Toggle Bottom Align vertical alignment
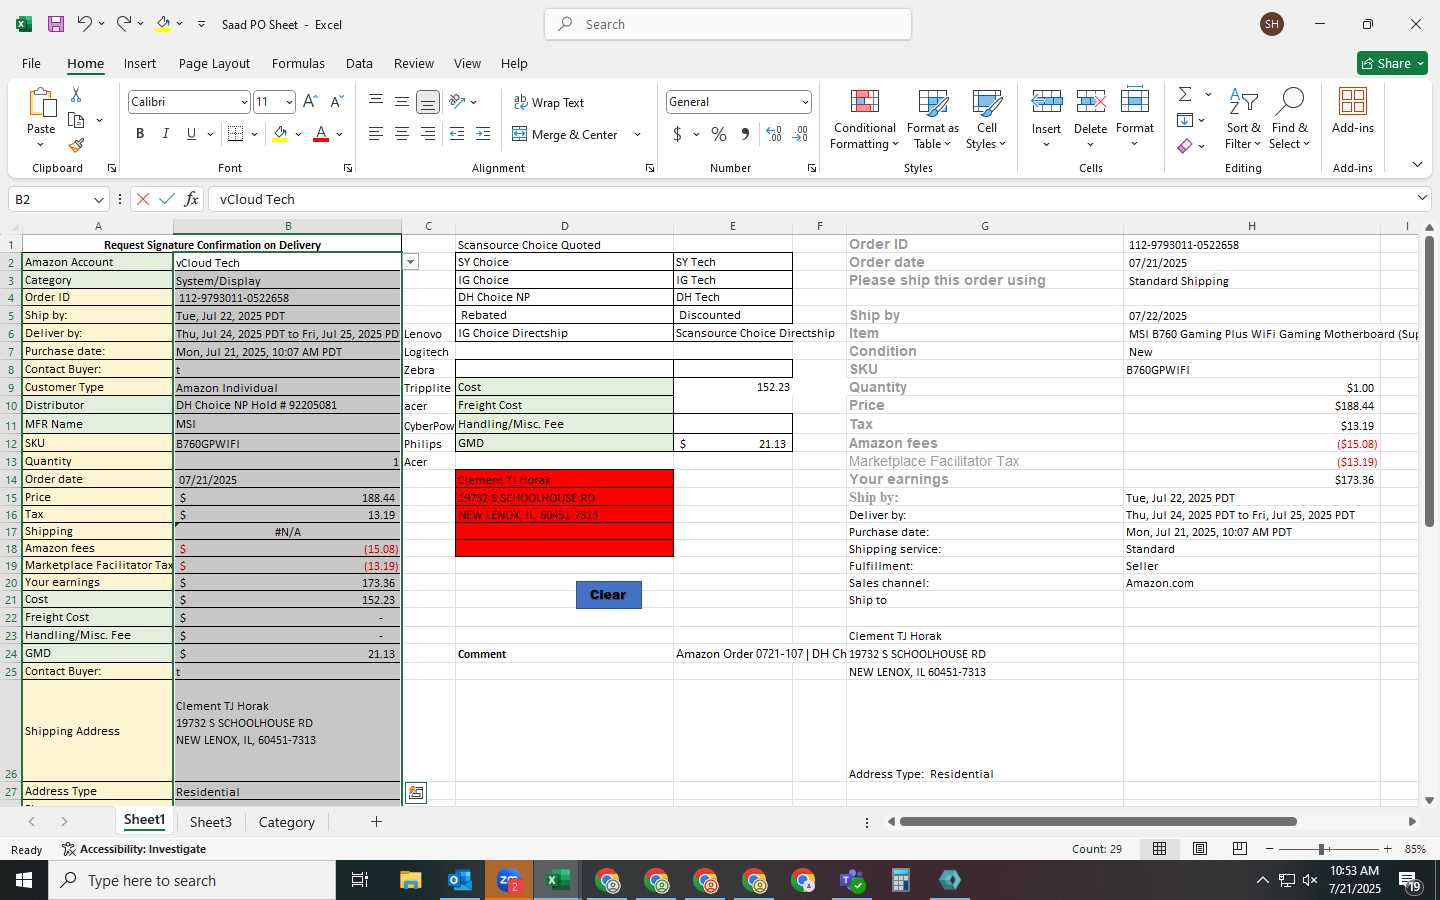 click(427, 102)
